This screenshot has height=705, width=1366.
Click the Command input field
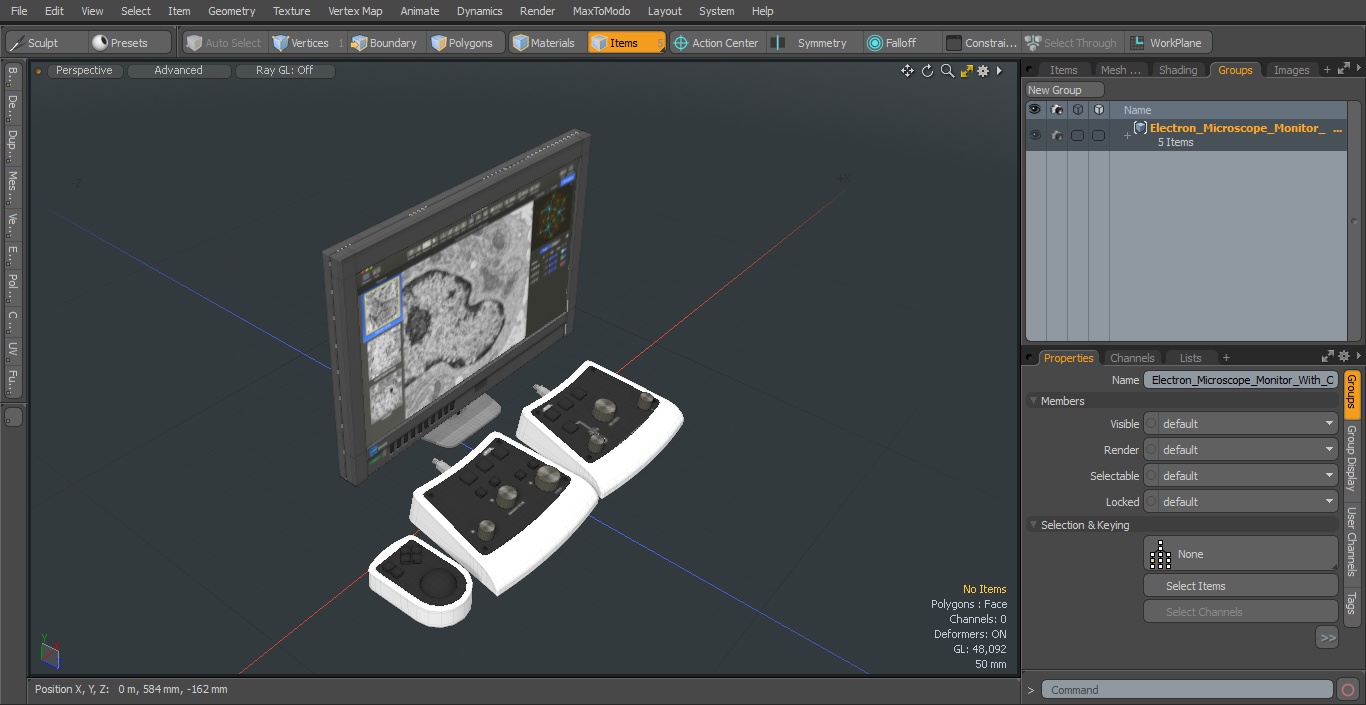click(x=1187, y=690)
